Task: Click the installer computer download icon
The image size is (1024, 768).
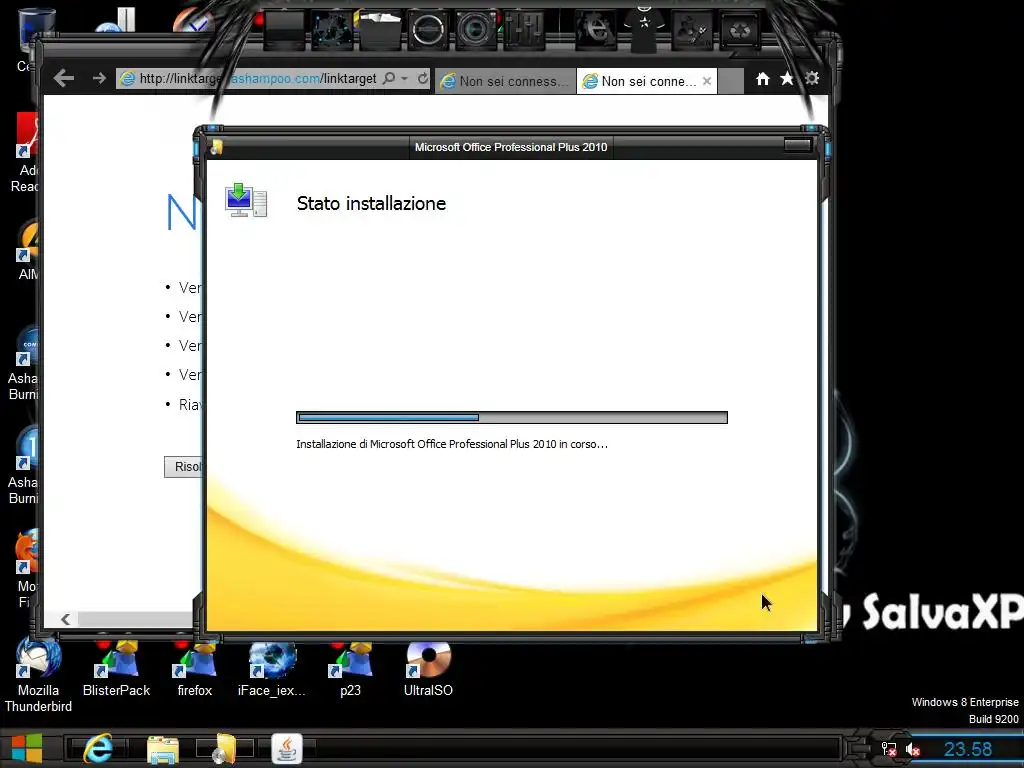Action: pos(246,200)
